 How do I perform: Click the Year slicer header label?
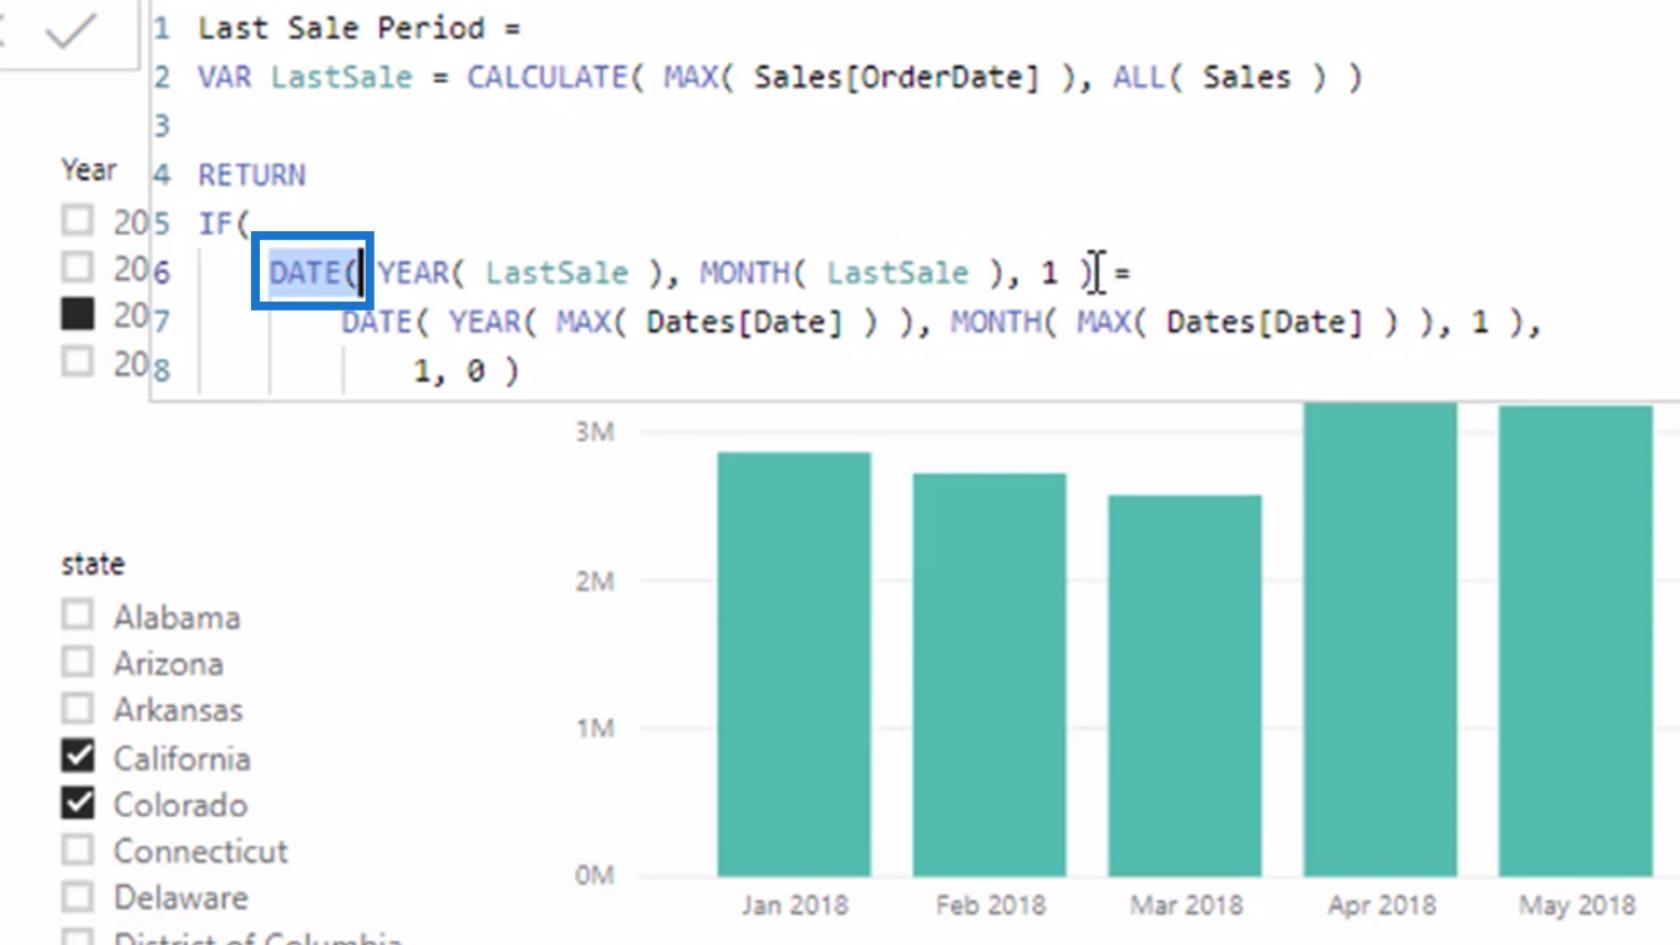pos(89,170)
